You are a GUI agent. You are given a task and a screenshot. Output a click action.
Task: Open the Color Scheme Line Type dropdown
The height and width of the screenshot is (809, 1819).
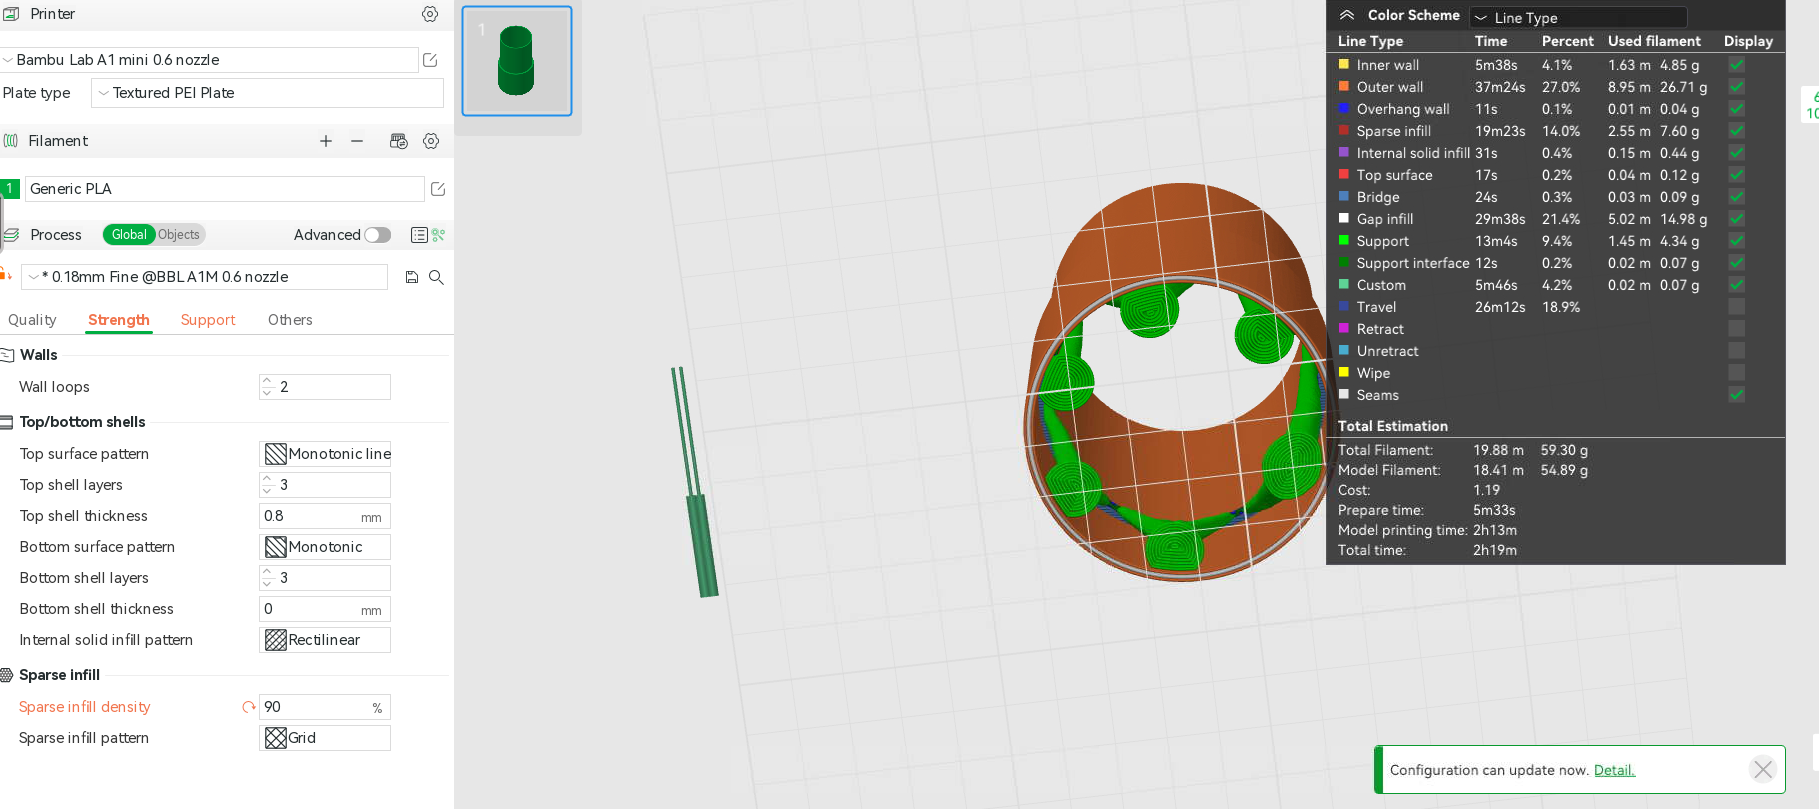1577,18
